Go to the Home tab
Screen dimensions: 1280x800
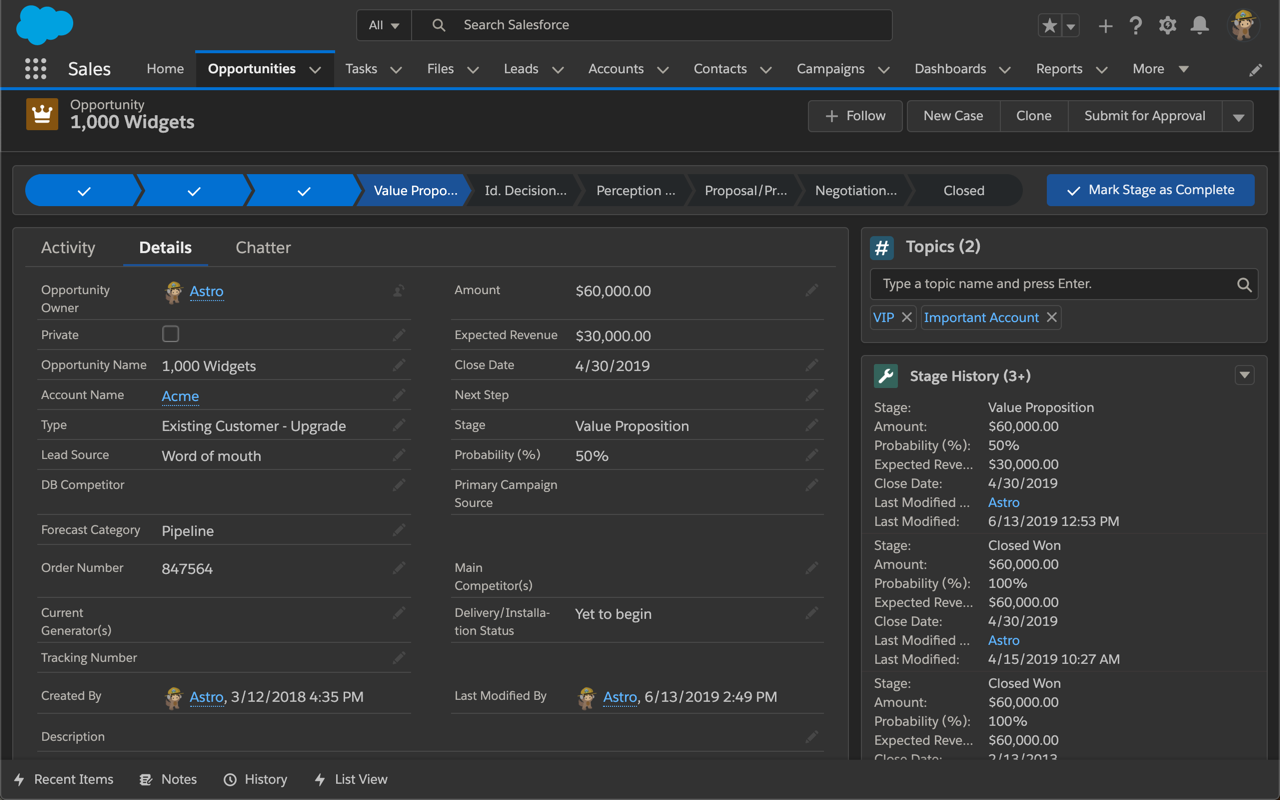pos(165,69)
